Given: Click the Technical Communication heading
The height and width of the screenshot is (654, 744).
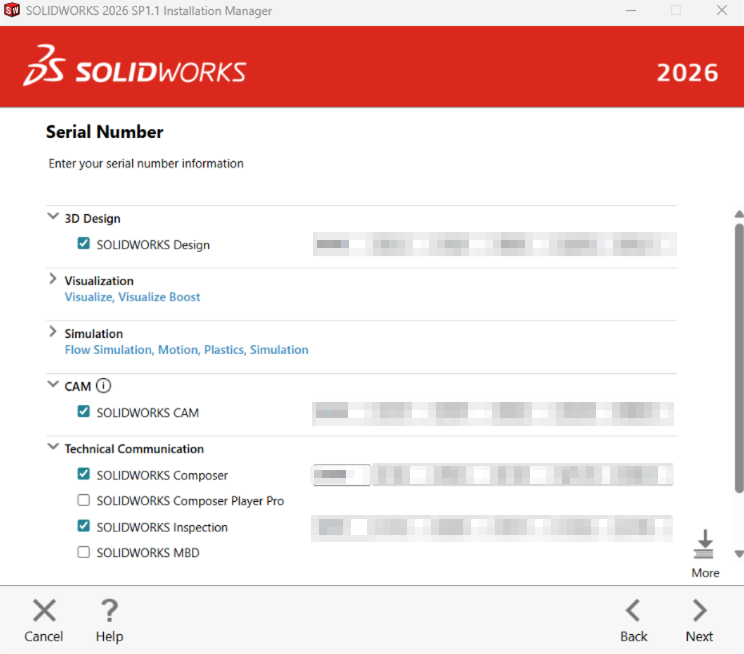Looking at the screenshot, I should 134,449.
